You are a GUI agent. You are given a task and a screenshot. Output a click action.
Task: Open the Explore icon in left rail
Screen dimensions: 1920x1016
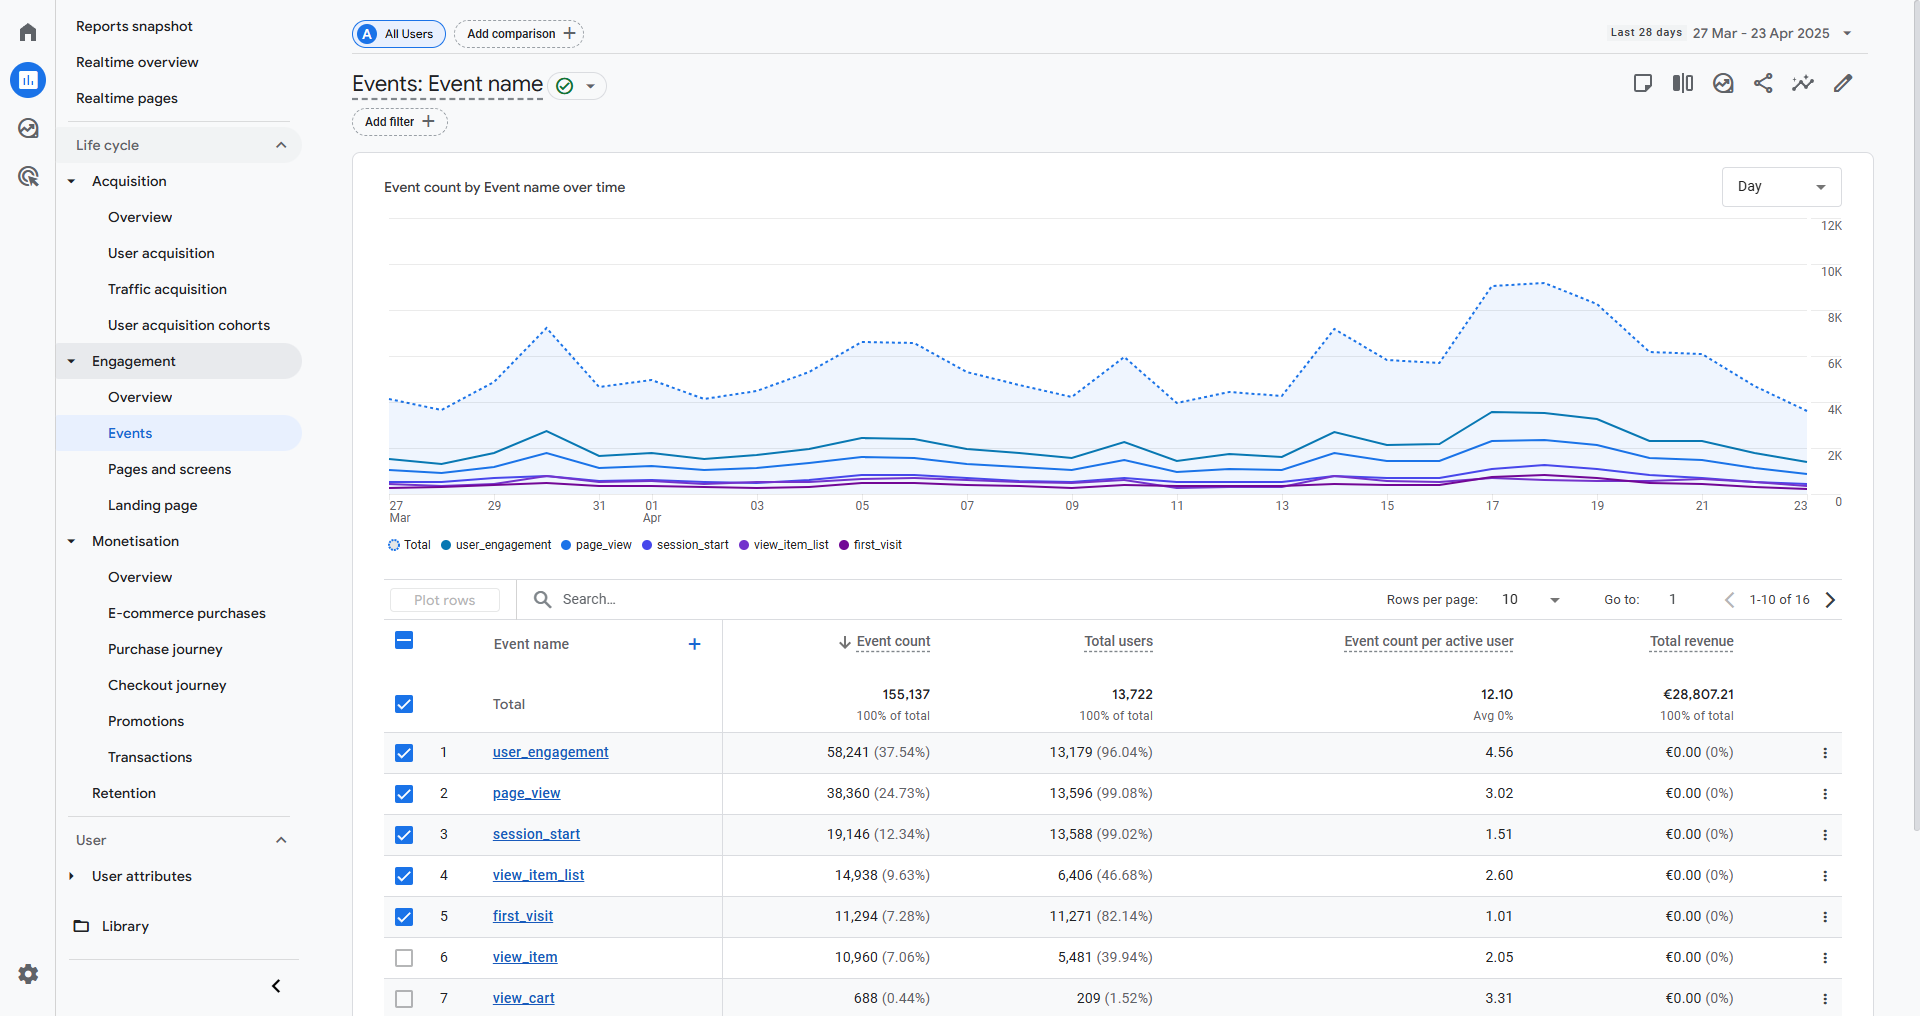point(28,128)
